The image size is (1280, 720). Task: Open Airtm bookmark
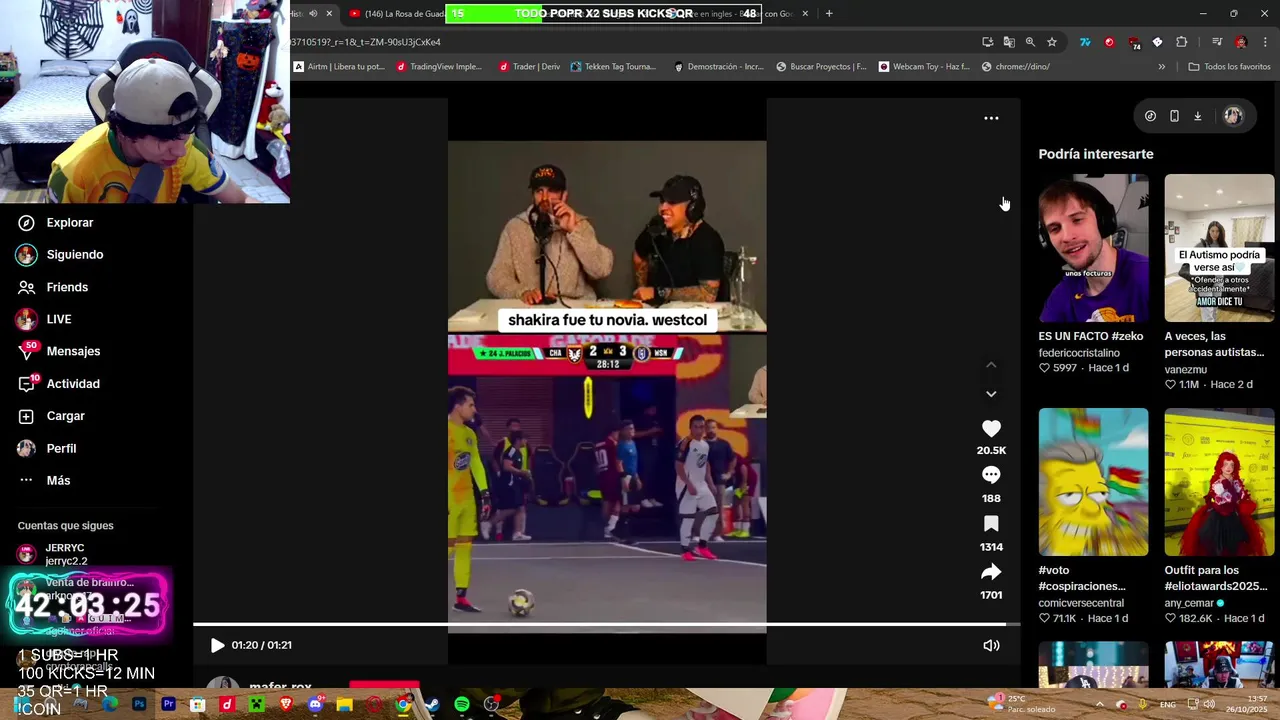point(339,67)
